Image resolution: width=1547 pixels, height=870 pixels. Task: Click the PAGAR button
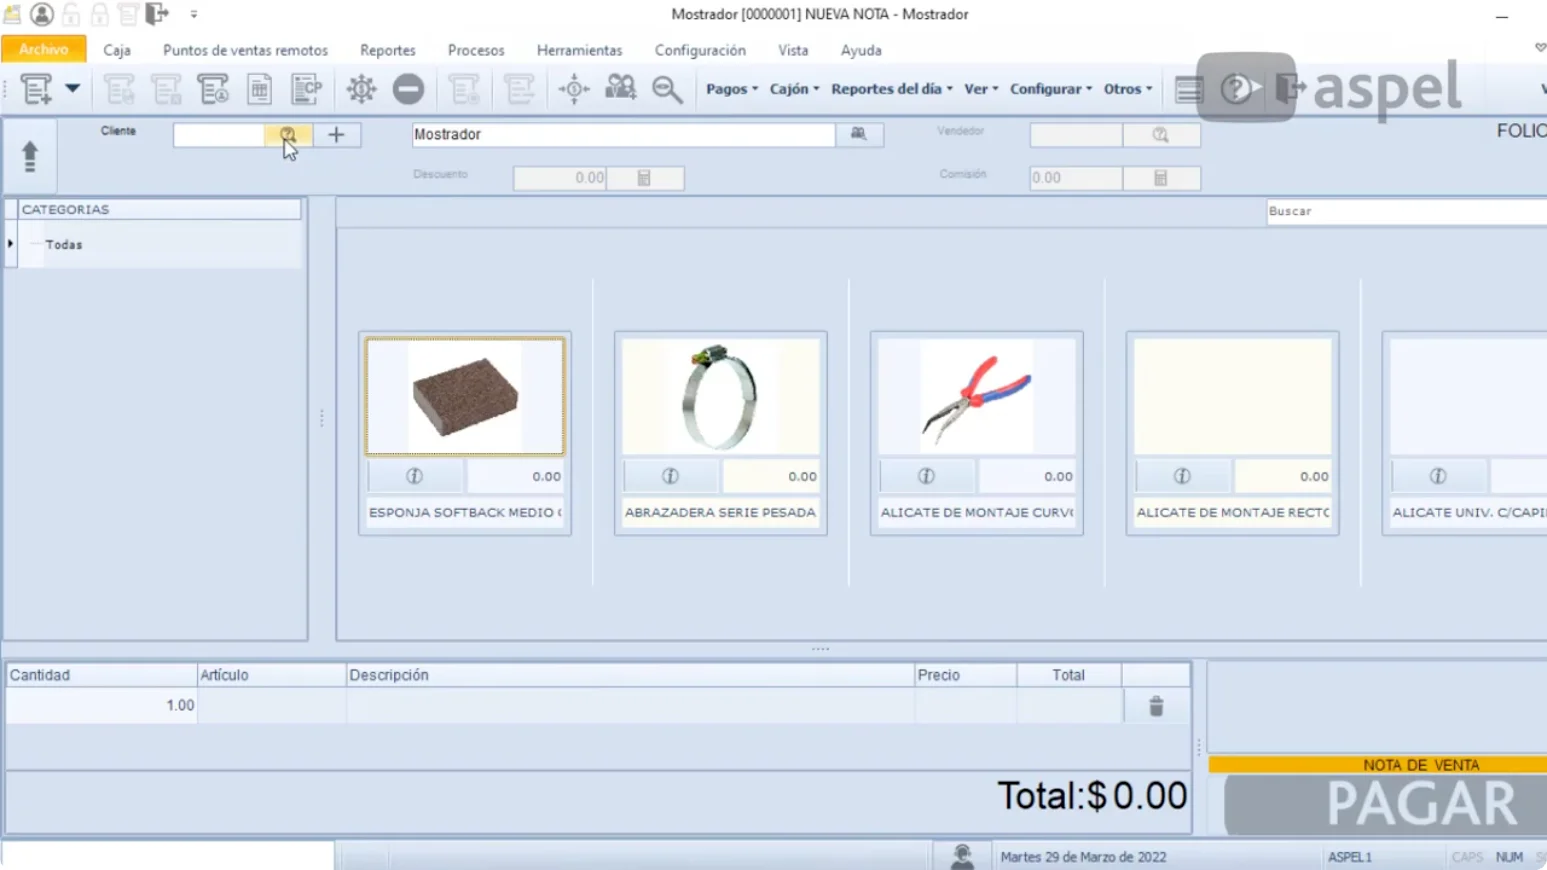coord(1386,804)
